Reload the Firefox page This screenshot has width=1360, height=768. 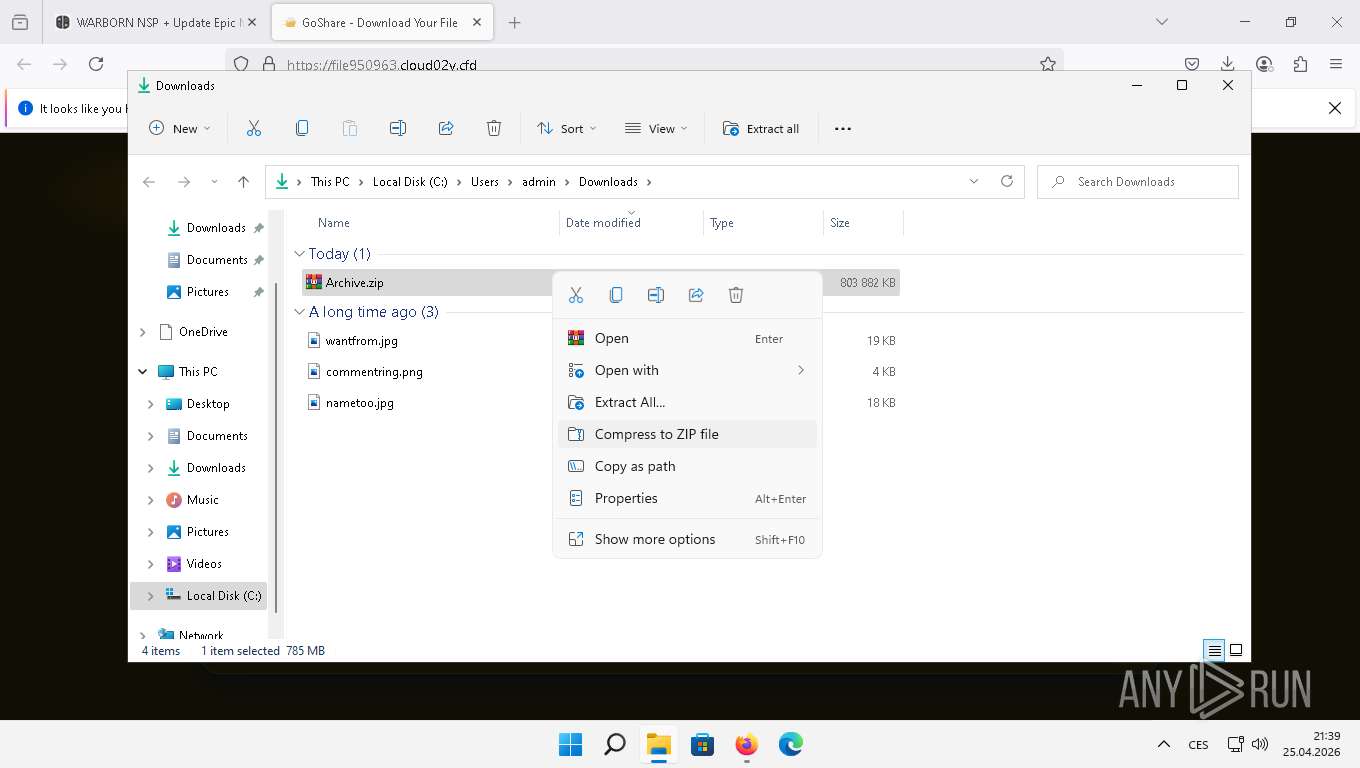(96, 64)
